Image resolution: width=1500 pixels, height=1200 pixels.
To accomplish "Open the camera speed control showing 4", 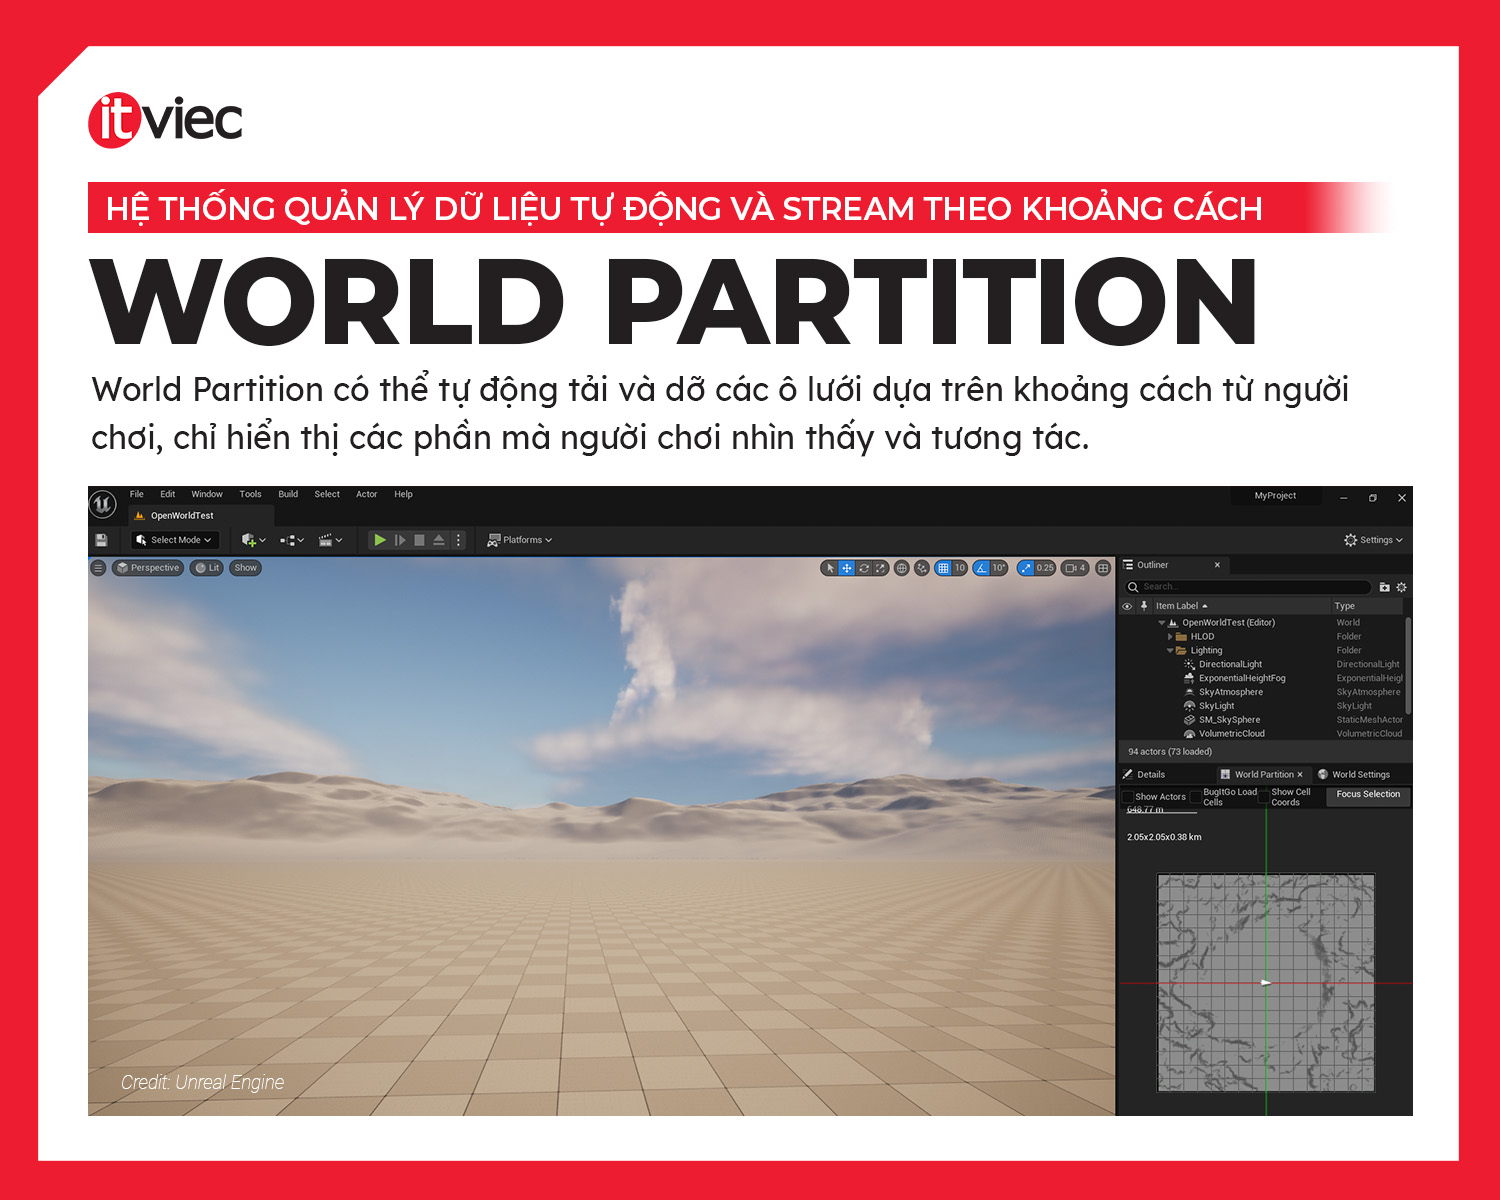I will (x=1075, y=568).
